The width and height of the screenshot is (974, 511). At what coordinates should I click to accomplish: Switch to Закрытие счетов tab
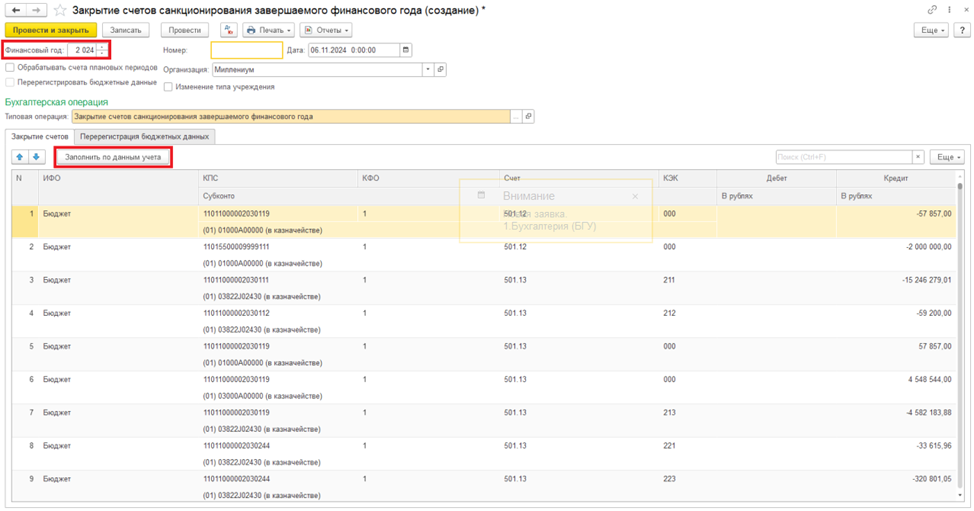click(x=40, y=137)
